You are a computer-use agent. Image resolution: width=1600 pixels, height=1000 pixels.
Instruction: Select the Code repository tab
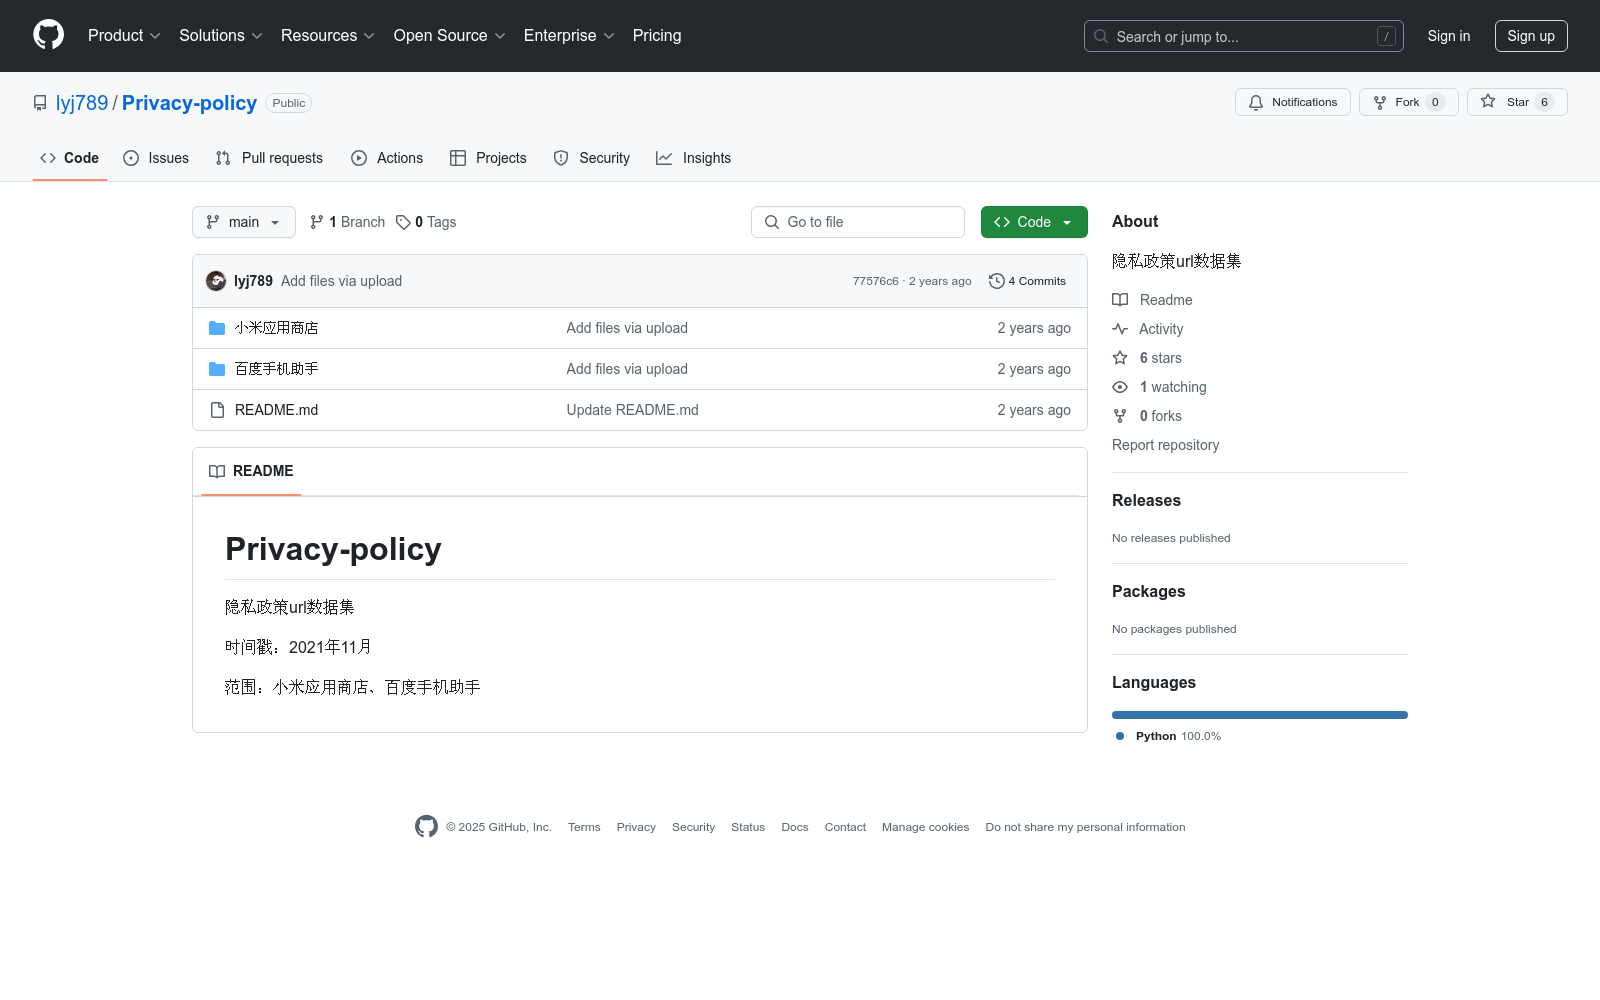[70, 158]
